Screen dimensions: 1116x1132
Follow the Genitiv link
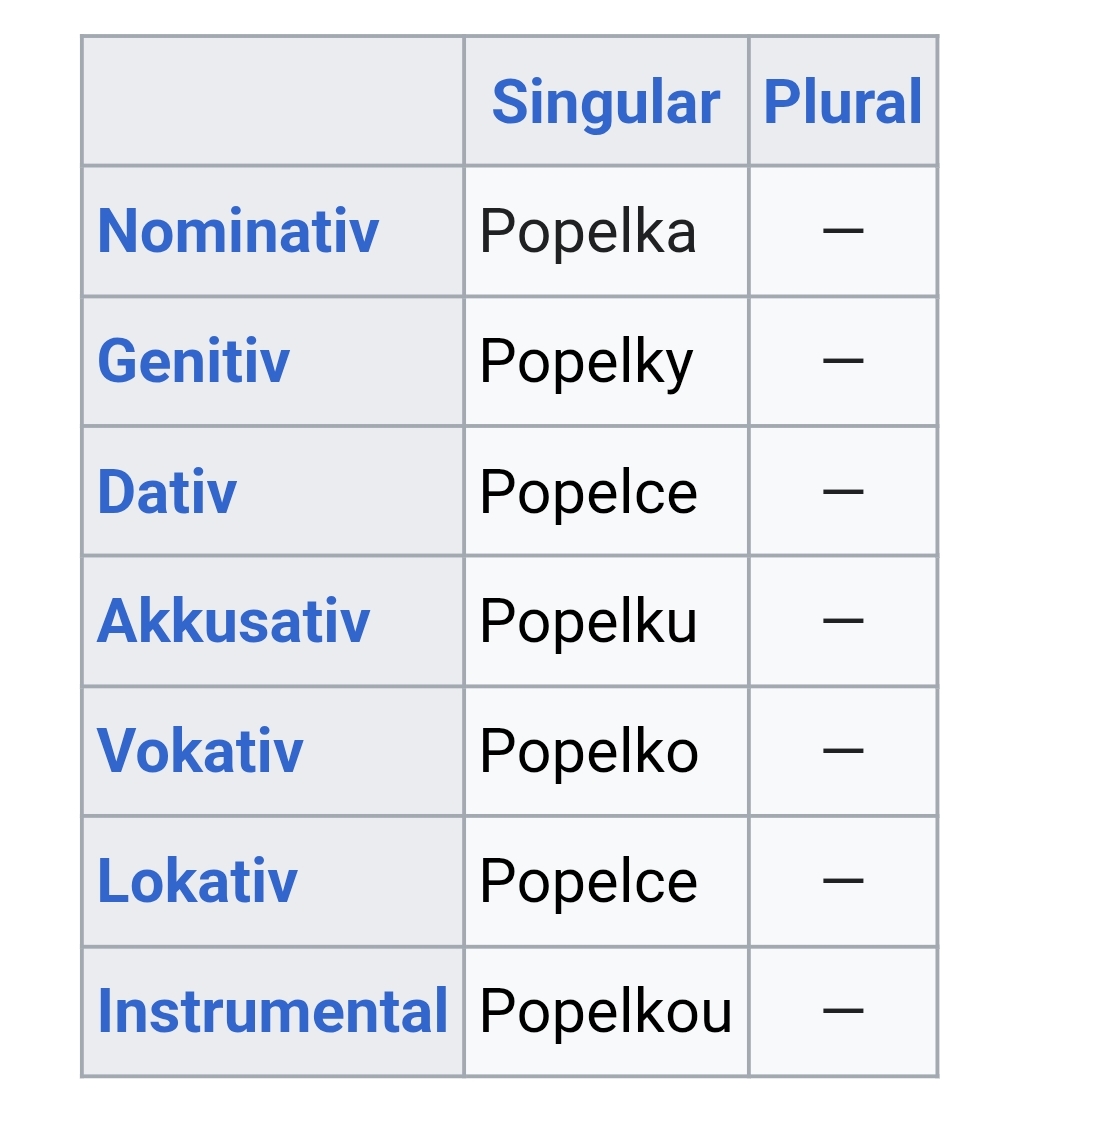[193, 361]
